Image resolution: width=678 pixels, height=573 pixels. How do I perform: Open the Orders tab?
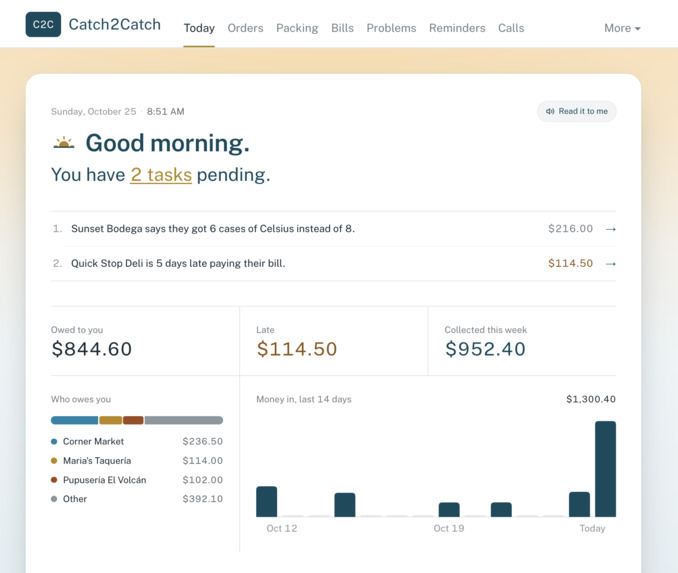245,28
